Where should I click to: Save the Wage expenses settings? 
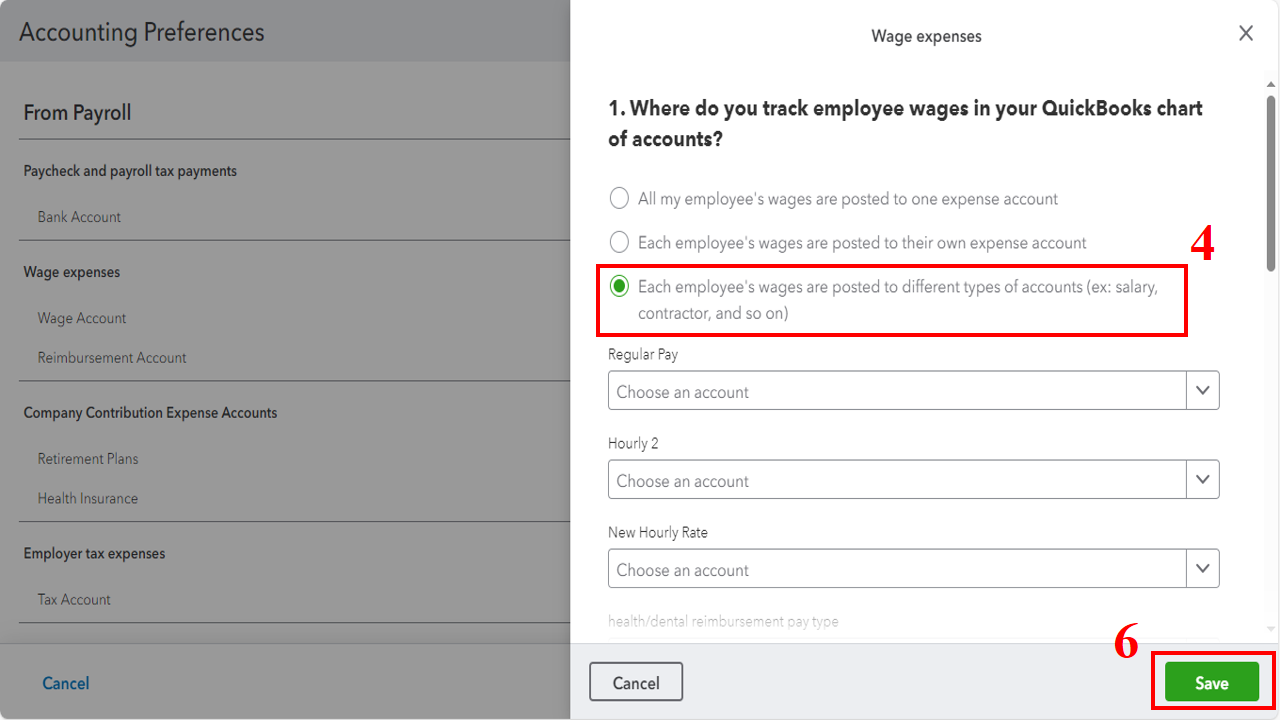click(1210, 681)
